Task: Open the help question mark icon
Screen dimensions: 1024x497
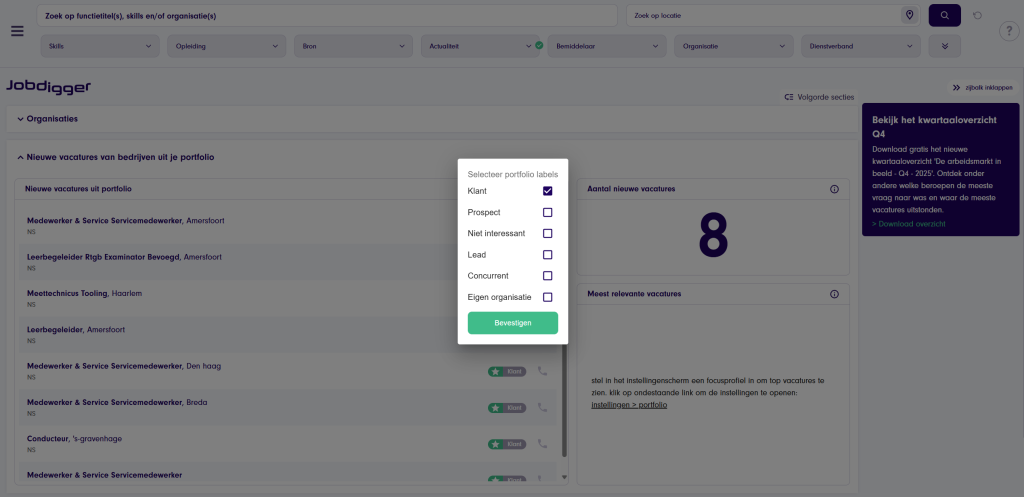Action: coord(1008,31)
